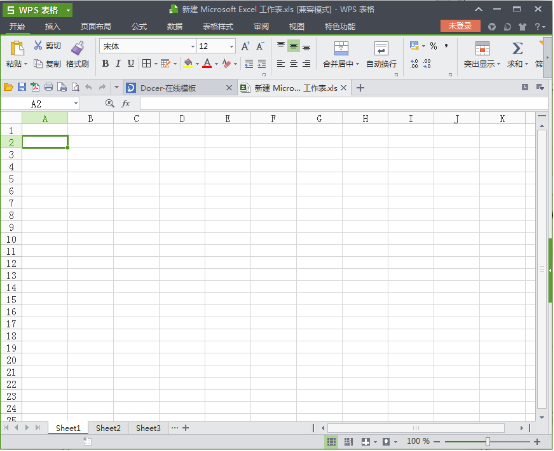Expand the Name Box dropdown arrow
This screenshot has width=554, height=451.
pyautogui.click(x=76, y=103)
